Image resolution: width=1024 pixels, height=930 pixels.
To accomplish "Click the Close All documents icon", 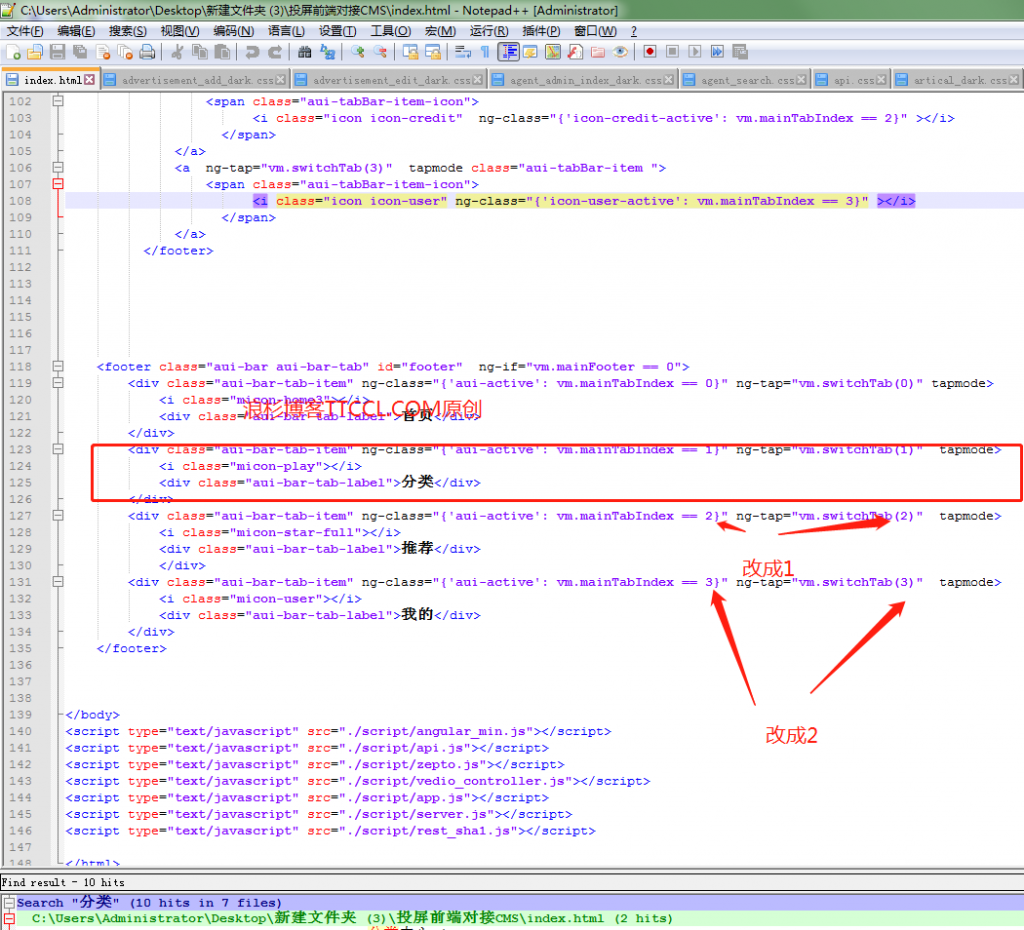I will 125,52.
